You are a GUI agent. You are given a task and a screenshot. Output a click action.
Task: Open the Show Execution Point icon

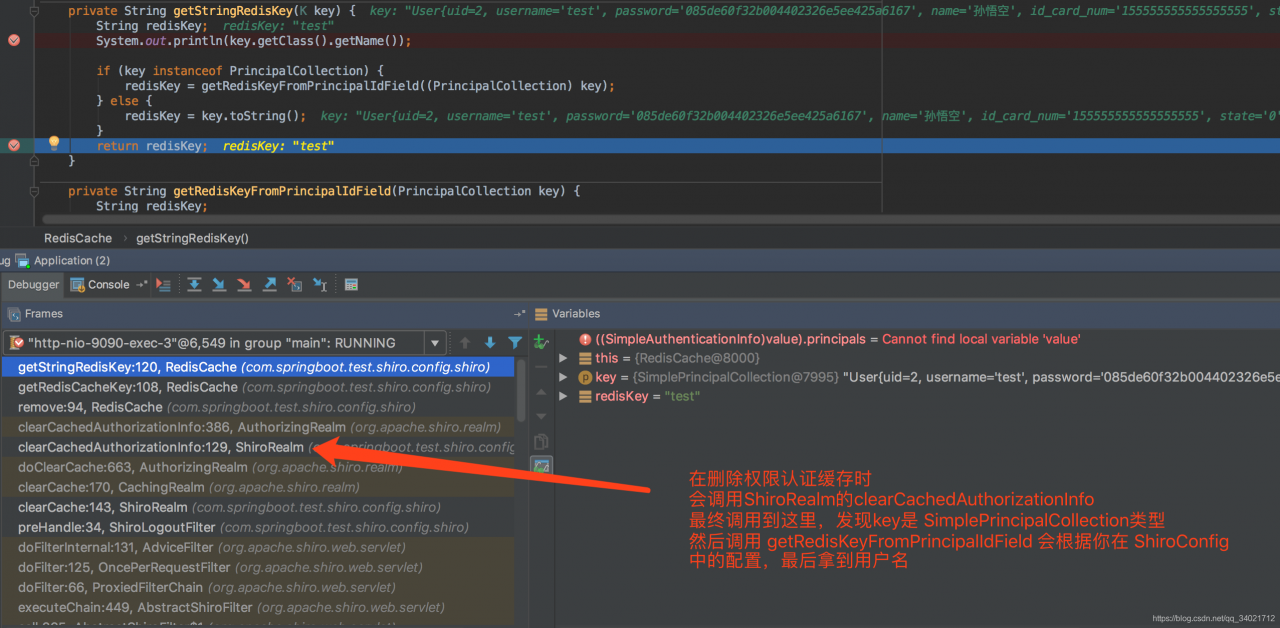coord(164,285)
